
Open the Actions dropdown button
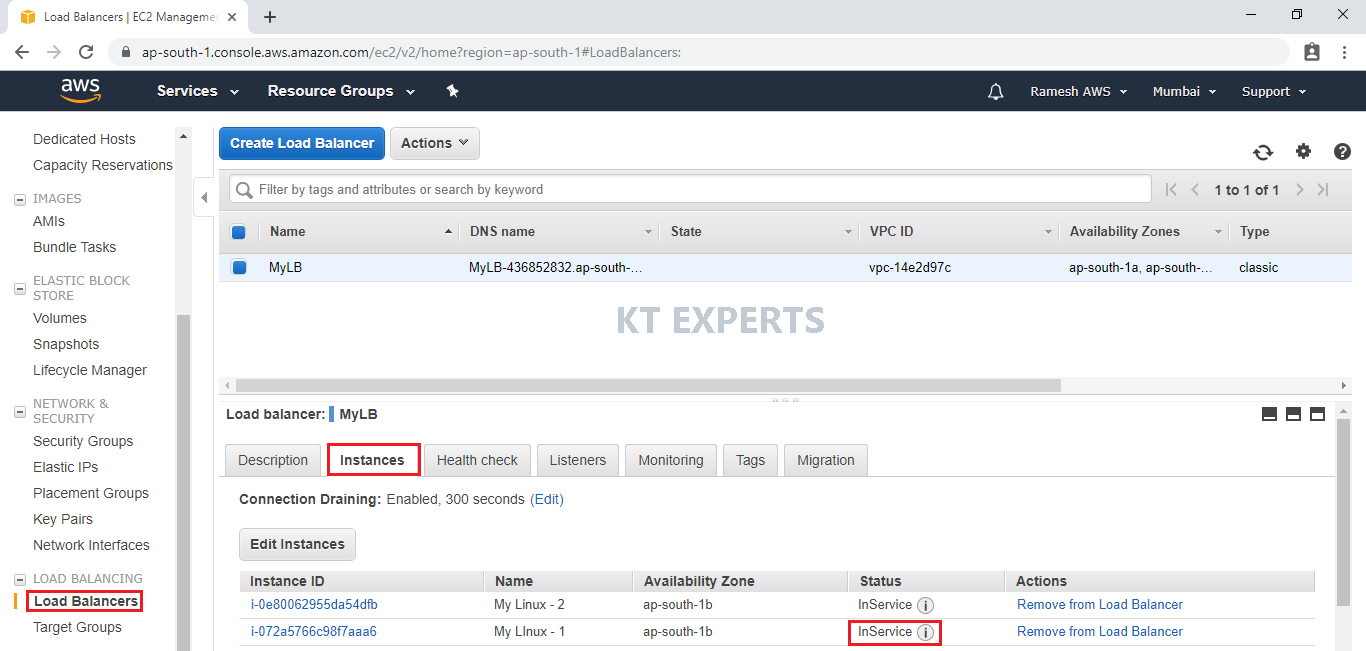435,143
